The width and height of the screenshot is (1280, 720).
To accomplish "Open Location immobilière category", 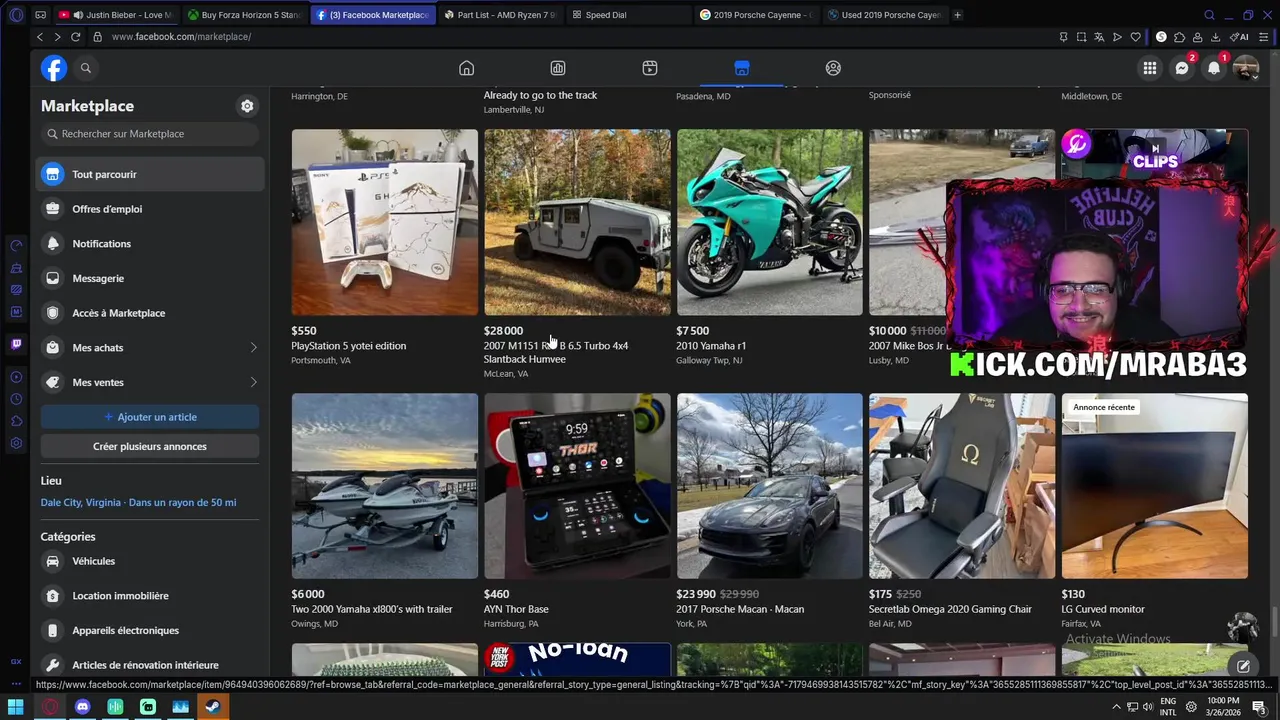I will point(150,596).
